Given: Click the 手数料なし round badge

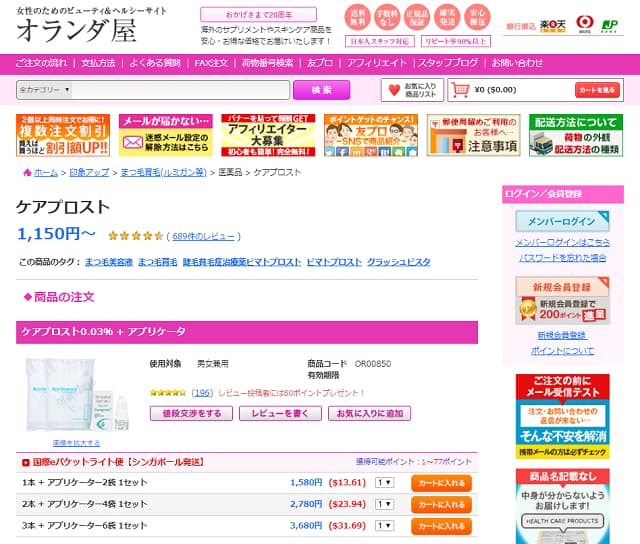Looking at the screenshot, I should [387, 18].
